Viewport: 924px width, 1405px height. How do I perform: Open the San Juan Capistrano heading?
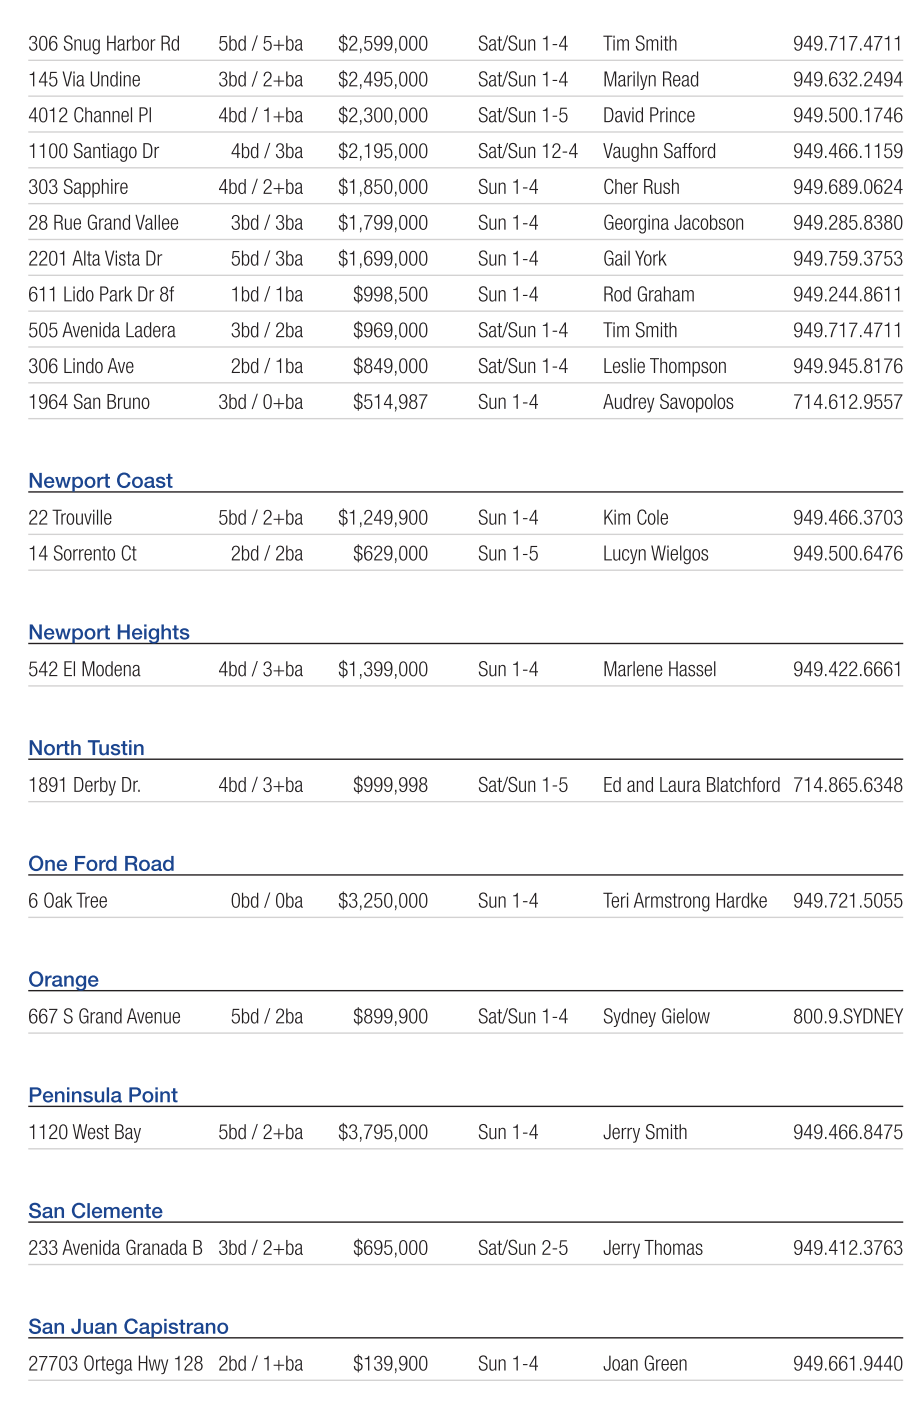[x=128, y=1327]
